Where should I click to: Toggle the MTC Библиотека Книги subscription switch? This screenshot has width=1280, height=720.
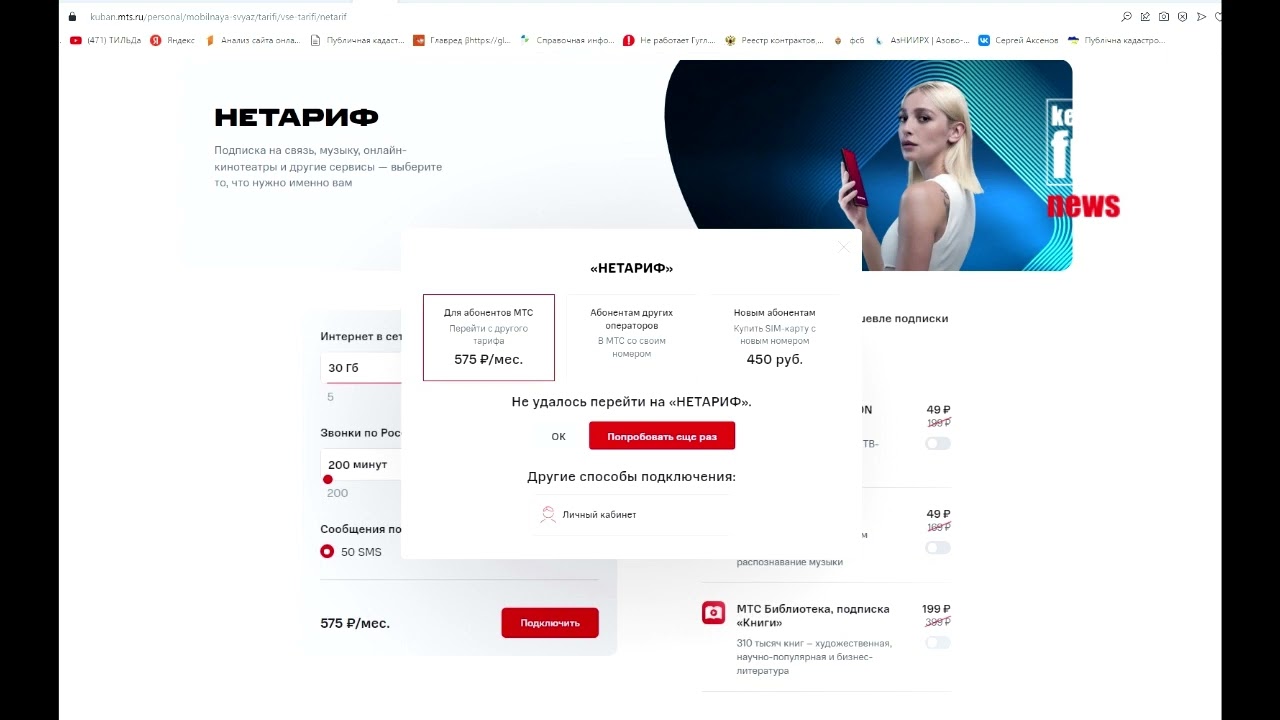937,642
